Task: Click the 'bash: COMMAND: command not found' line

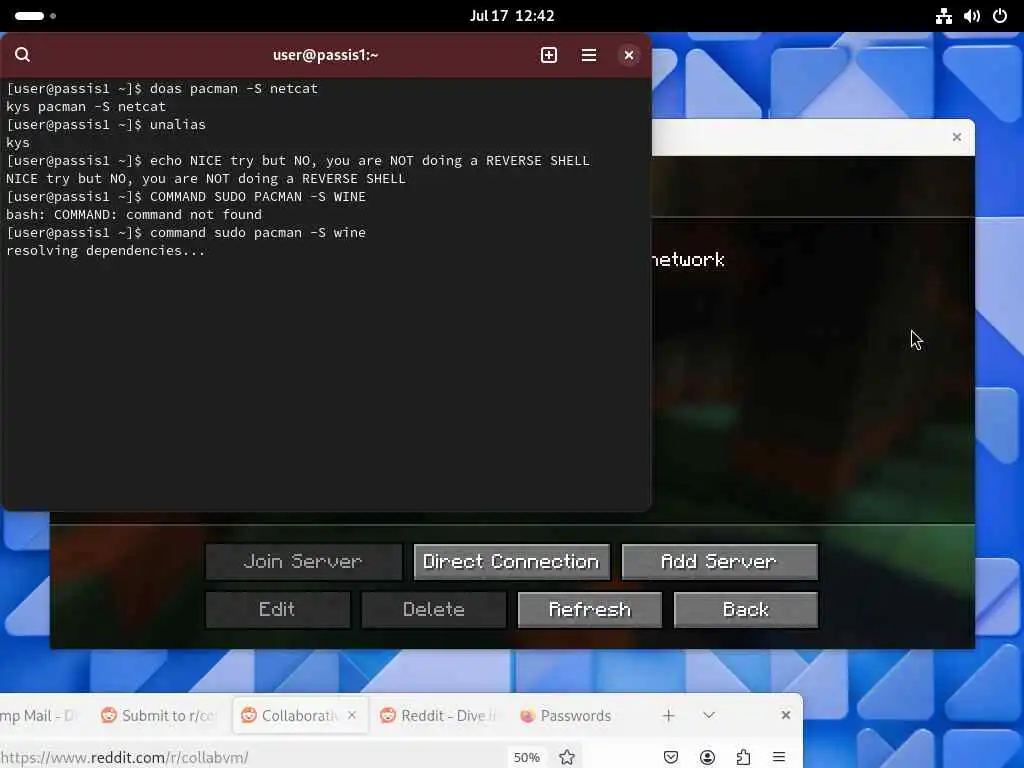Action: pos(134,215)
